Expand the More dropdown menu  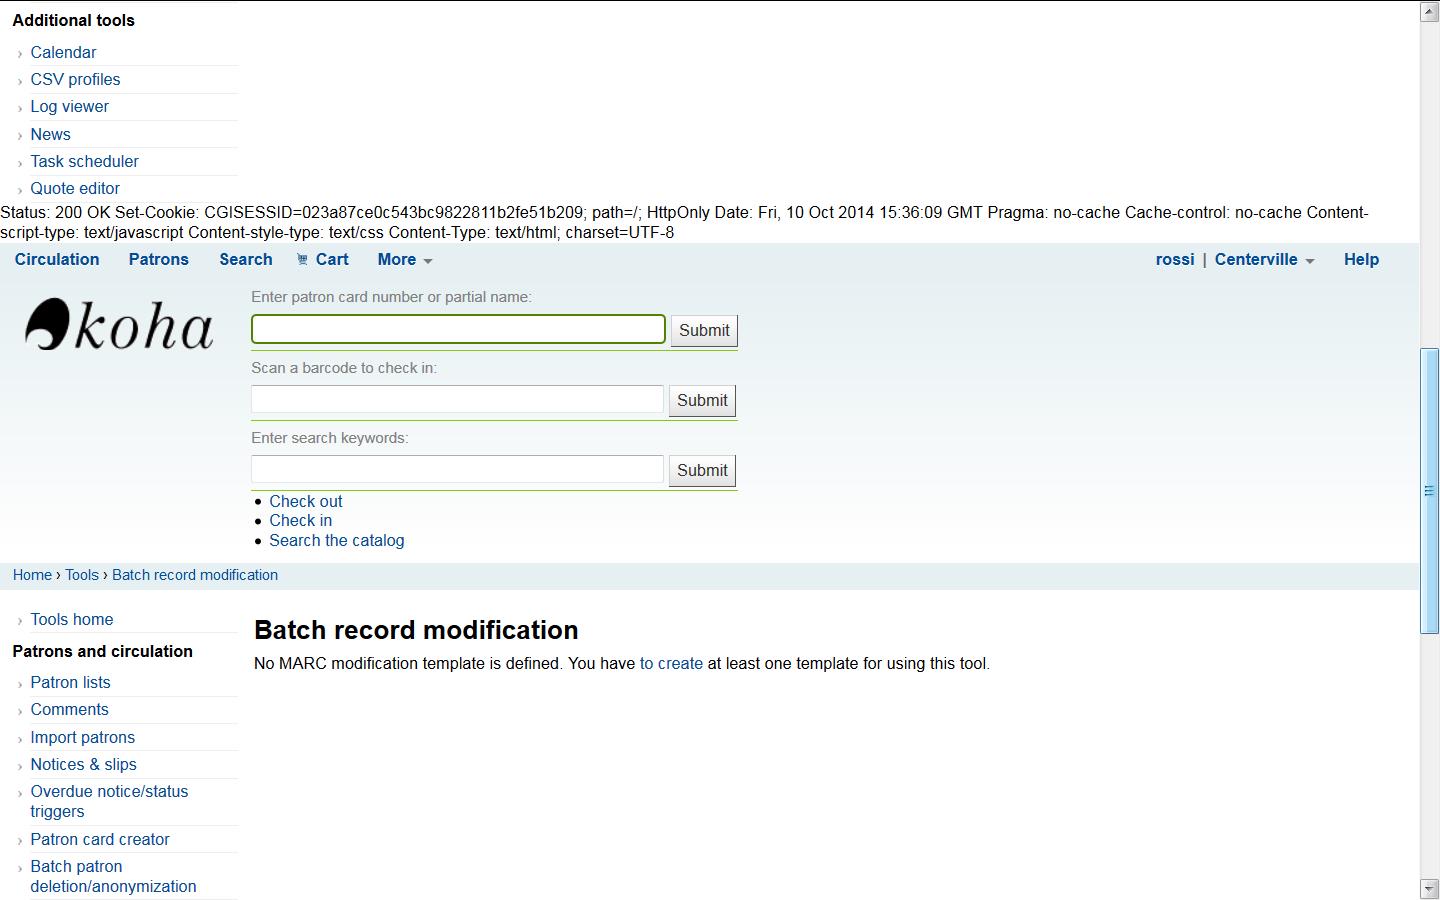404,259
